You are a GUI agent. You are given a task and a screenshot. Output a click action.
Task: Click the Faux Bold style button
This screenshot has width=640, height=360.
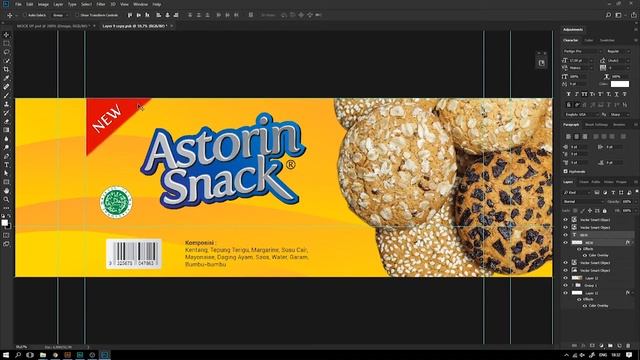569,94
